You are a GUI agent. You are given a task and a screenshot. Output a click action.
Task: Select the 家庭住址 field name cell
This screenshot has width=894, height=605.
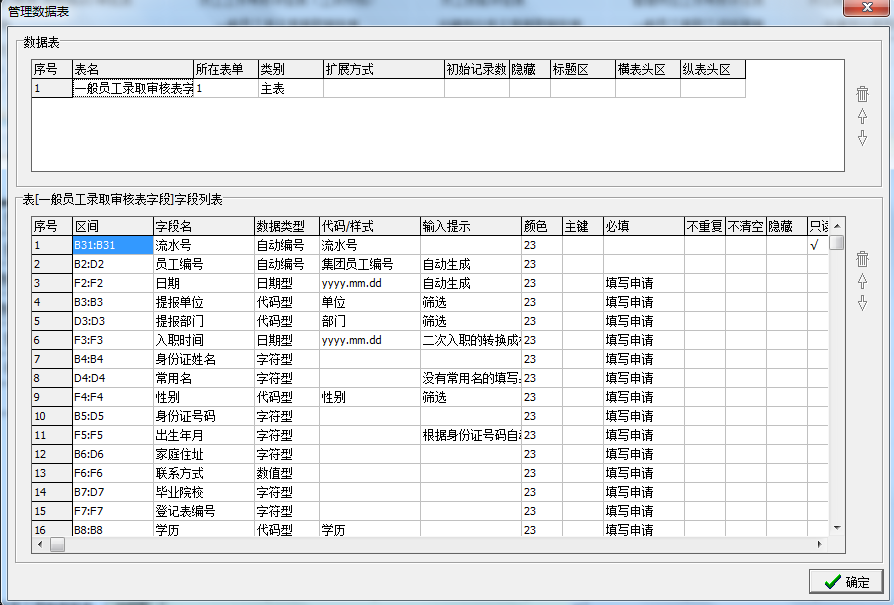point(204,454)
